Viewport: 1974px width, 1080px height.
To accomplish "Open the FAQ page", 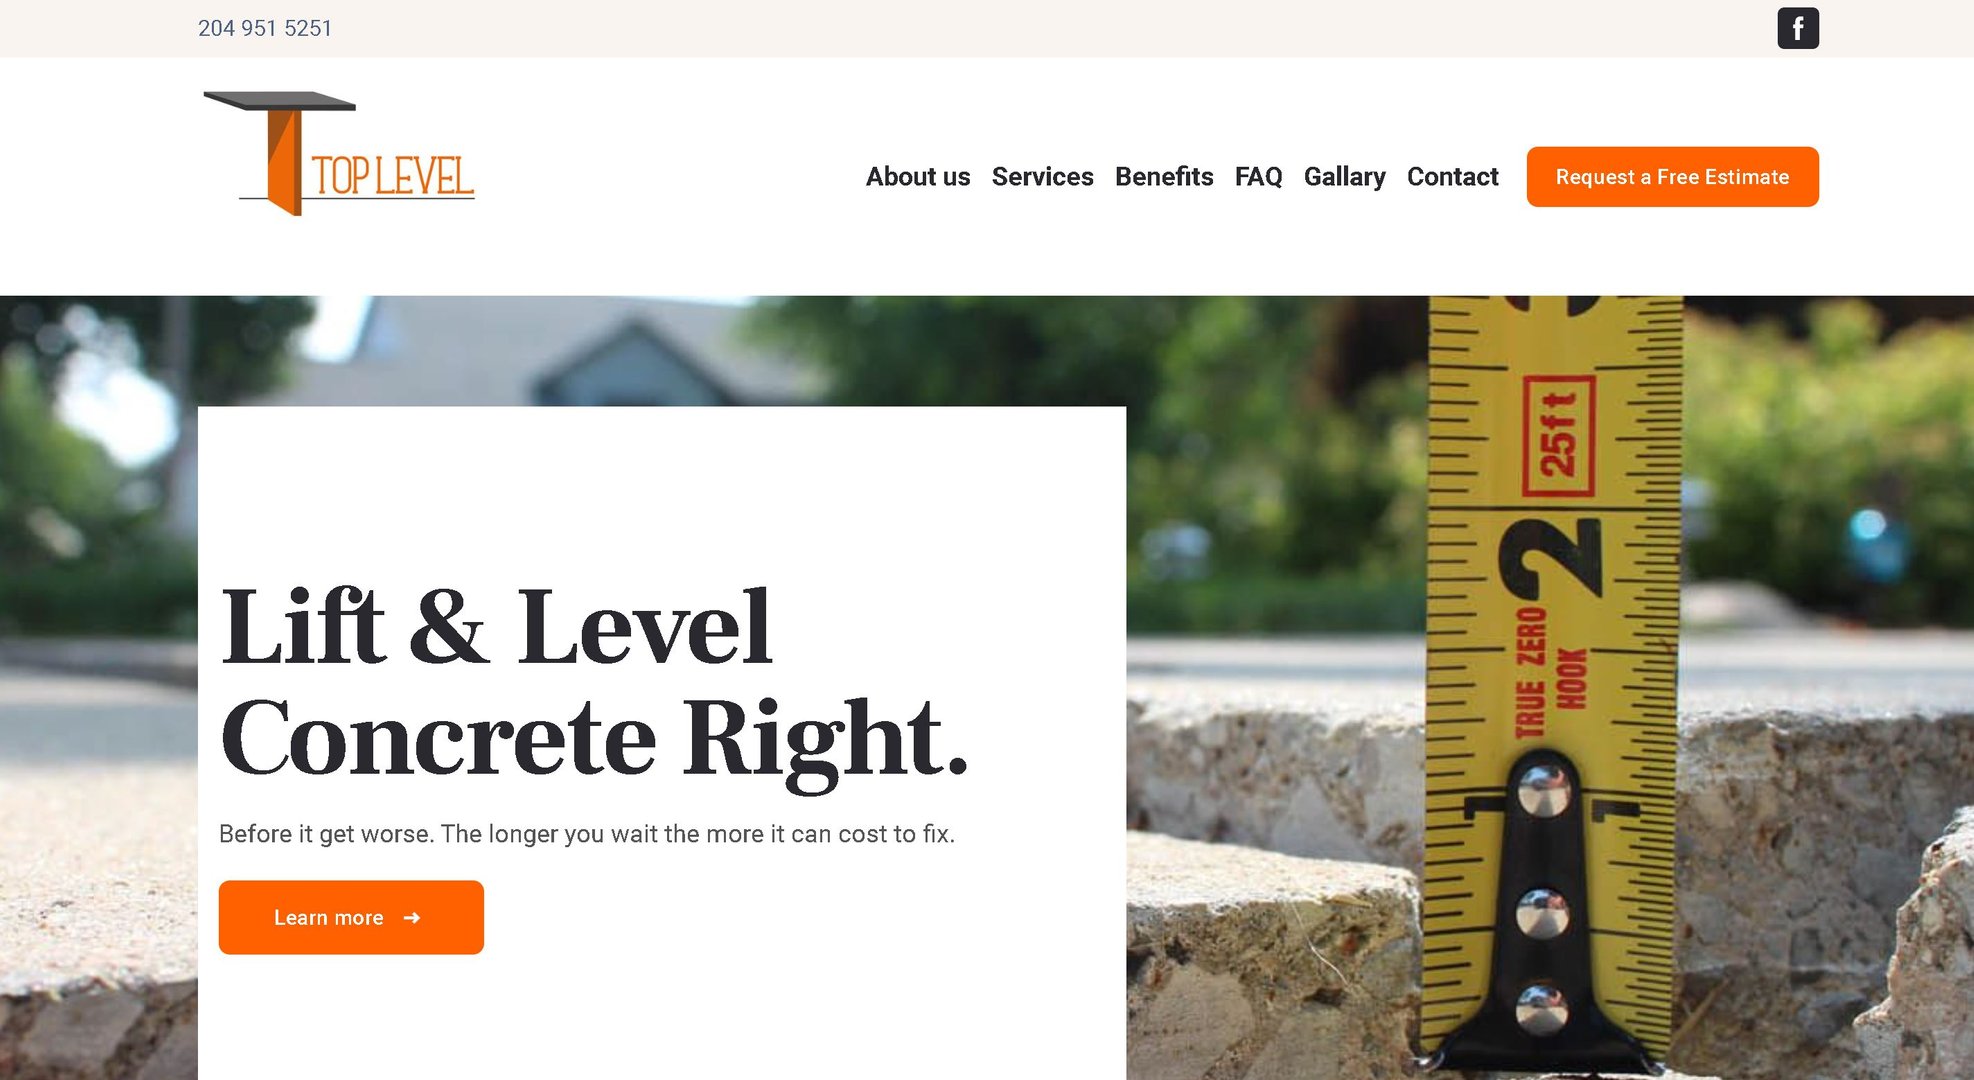I will pos(1258,177).
